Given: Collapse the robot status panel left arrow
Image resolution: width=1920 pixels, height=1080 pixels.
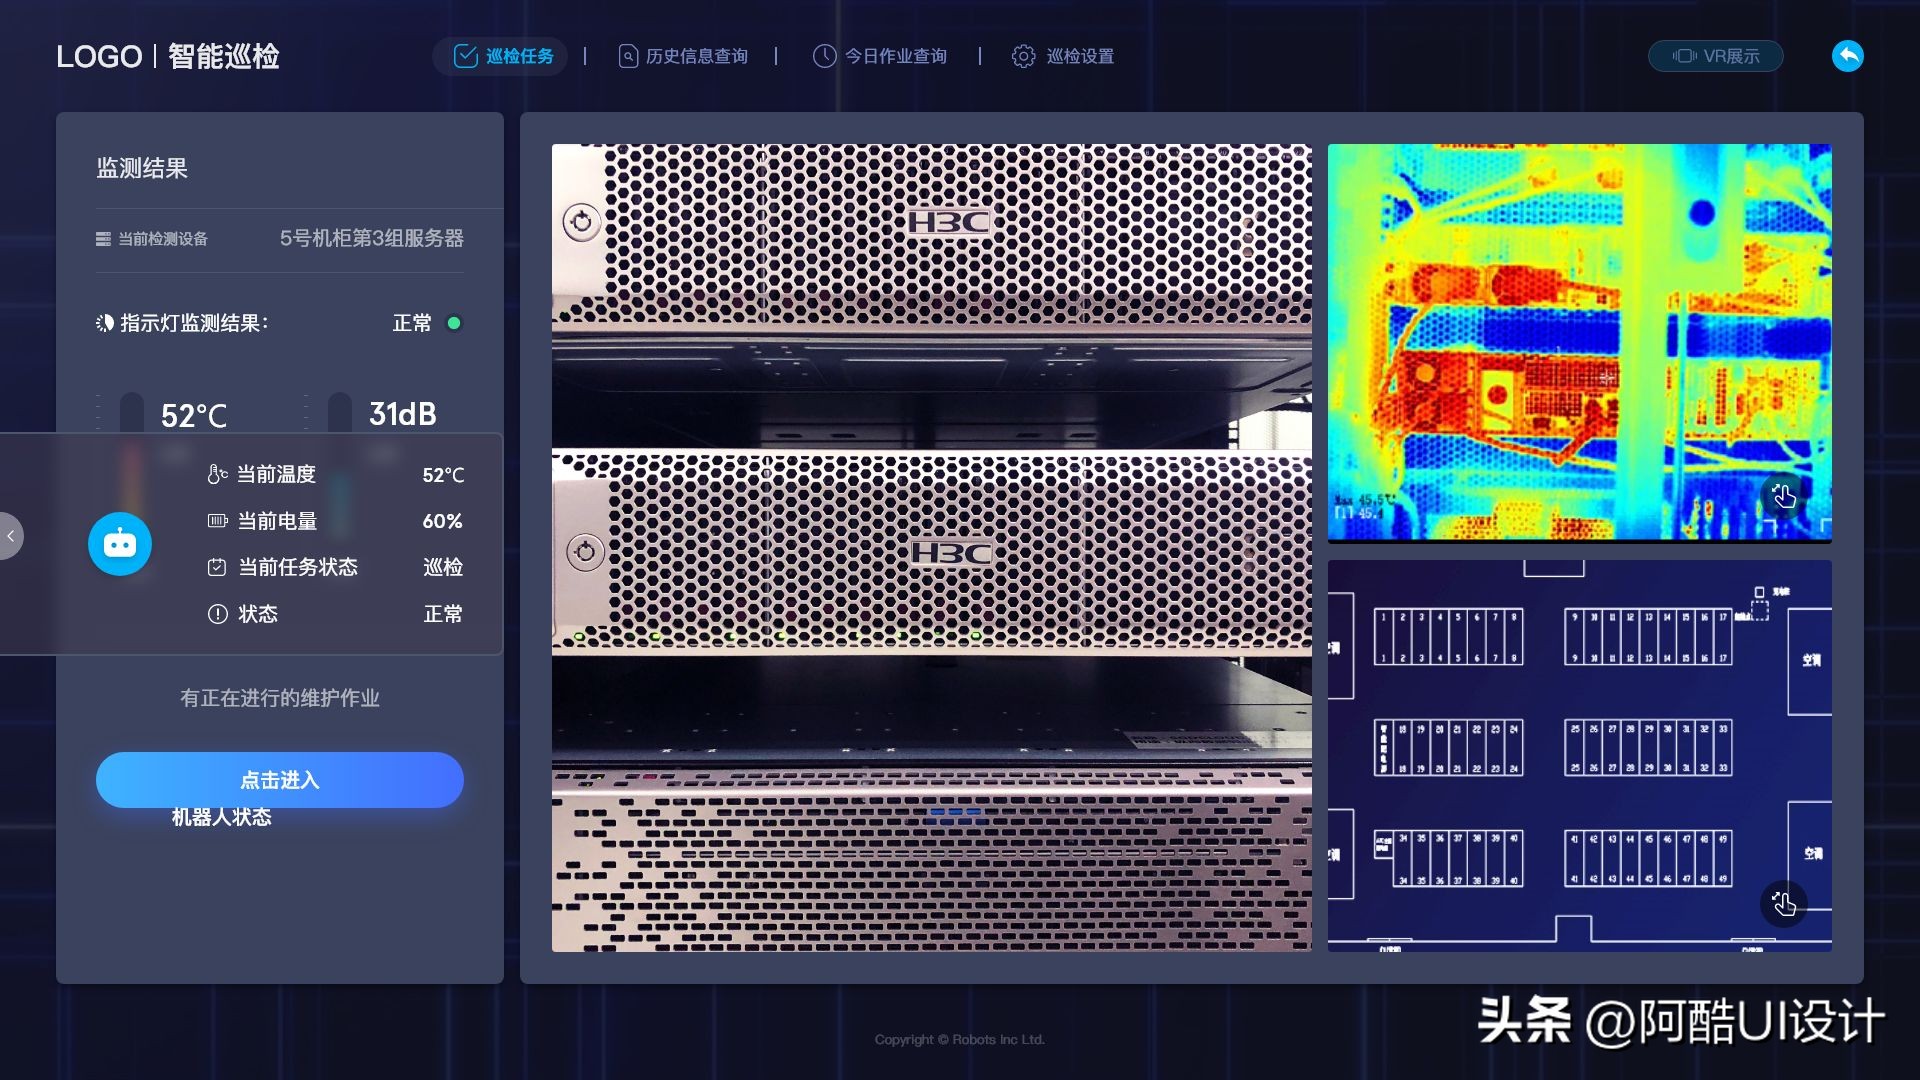Looking at the screenshot, I should (x=11, y=536).
